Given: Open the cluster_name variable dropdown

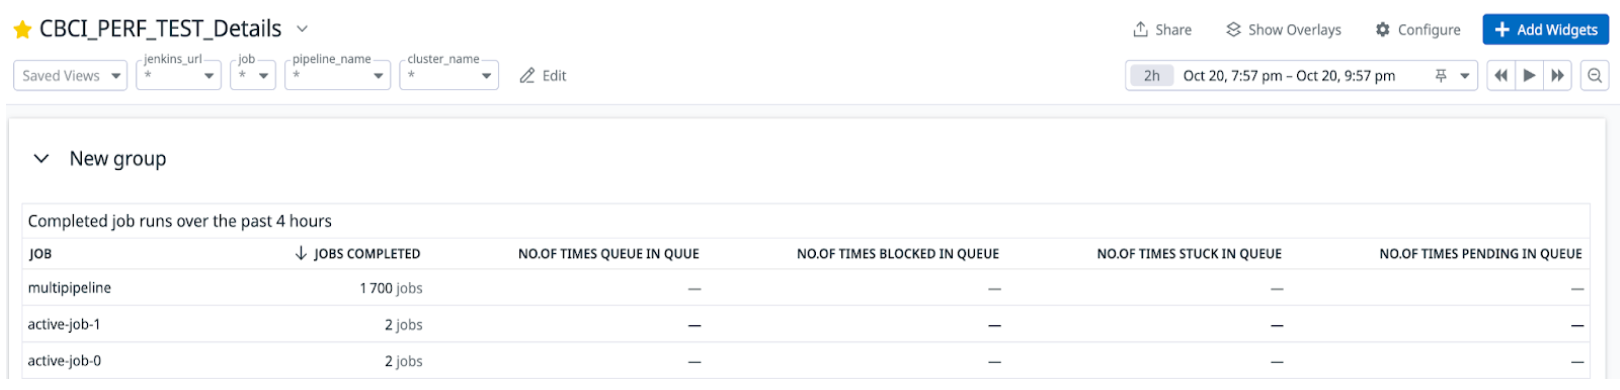Looking at the screenshot, I should (449, 76).
